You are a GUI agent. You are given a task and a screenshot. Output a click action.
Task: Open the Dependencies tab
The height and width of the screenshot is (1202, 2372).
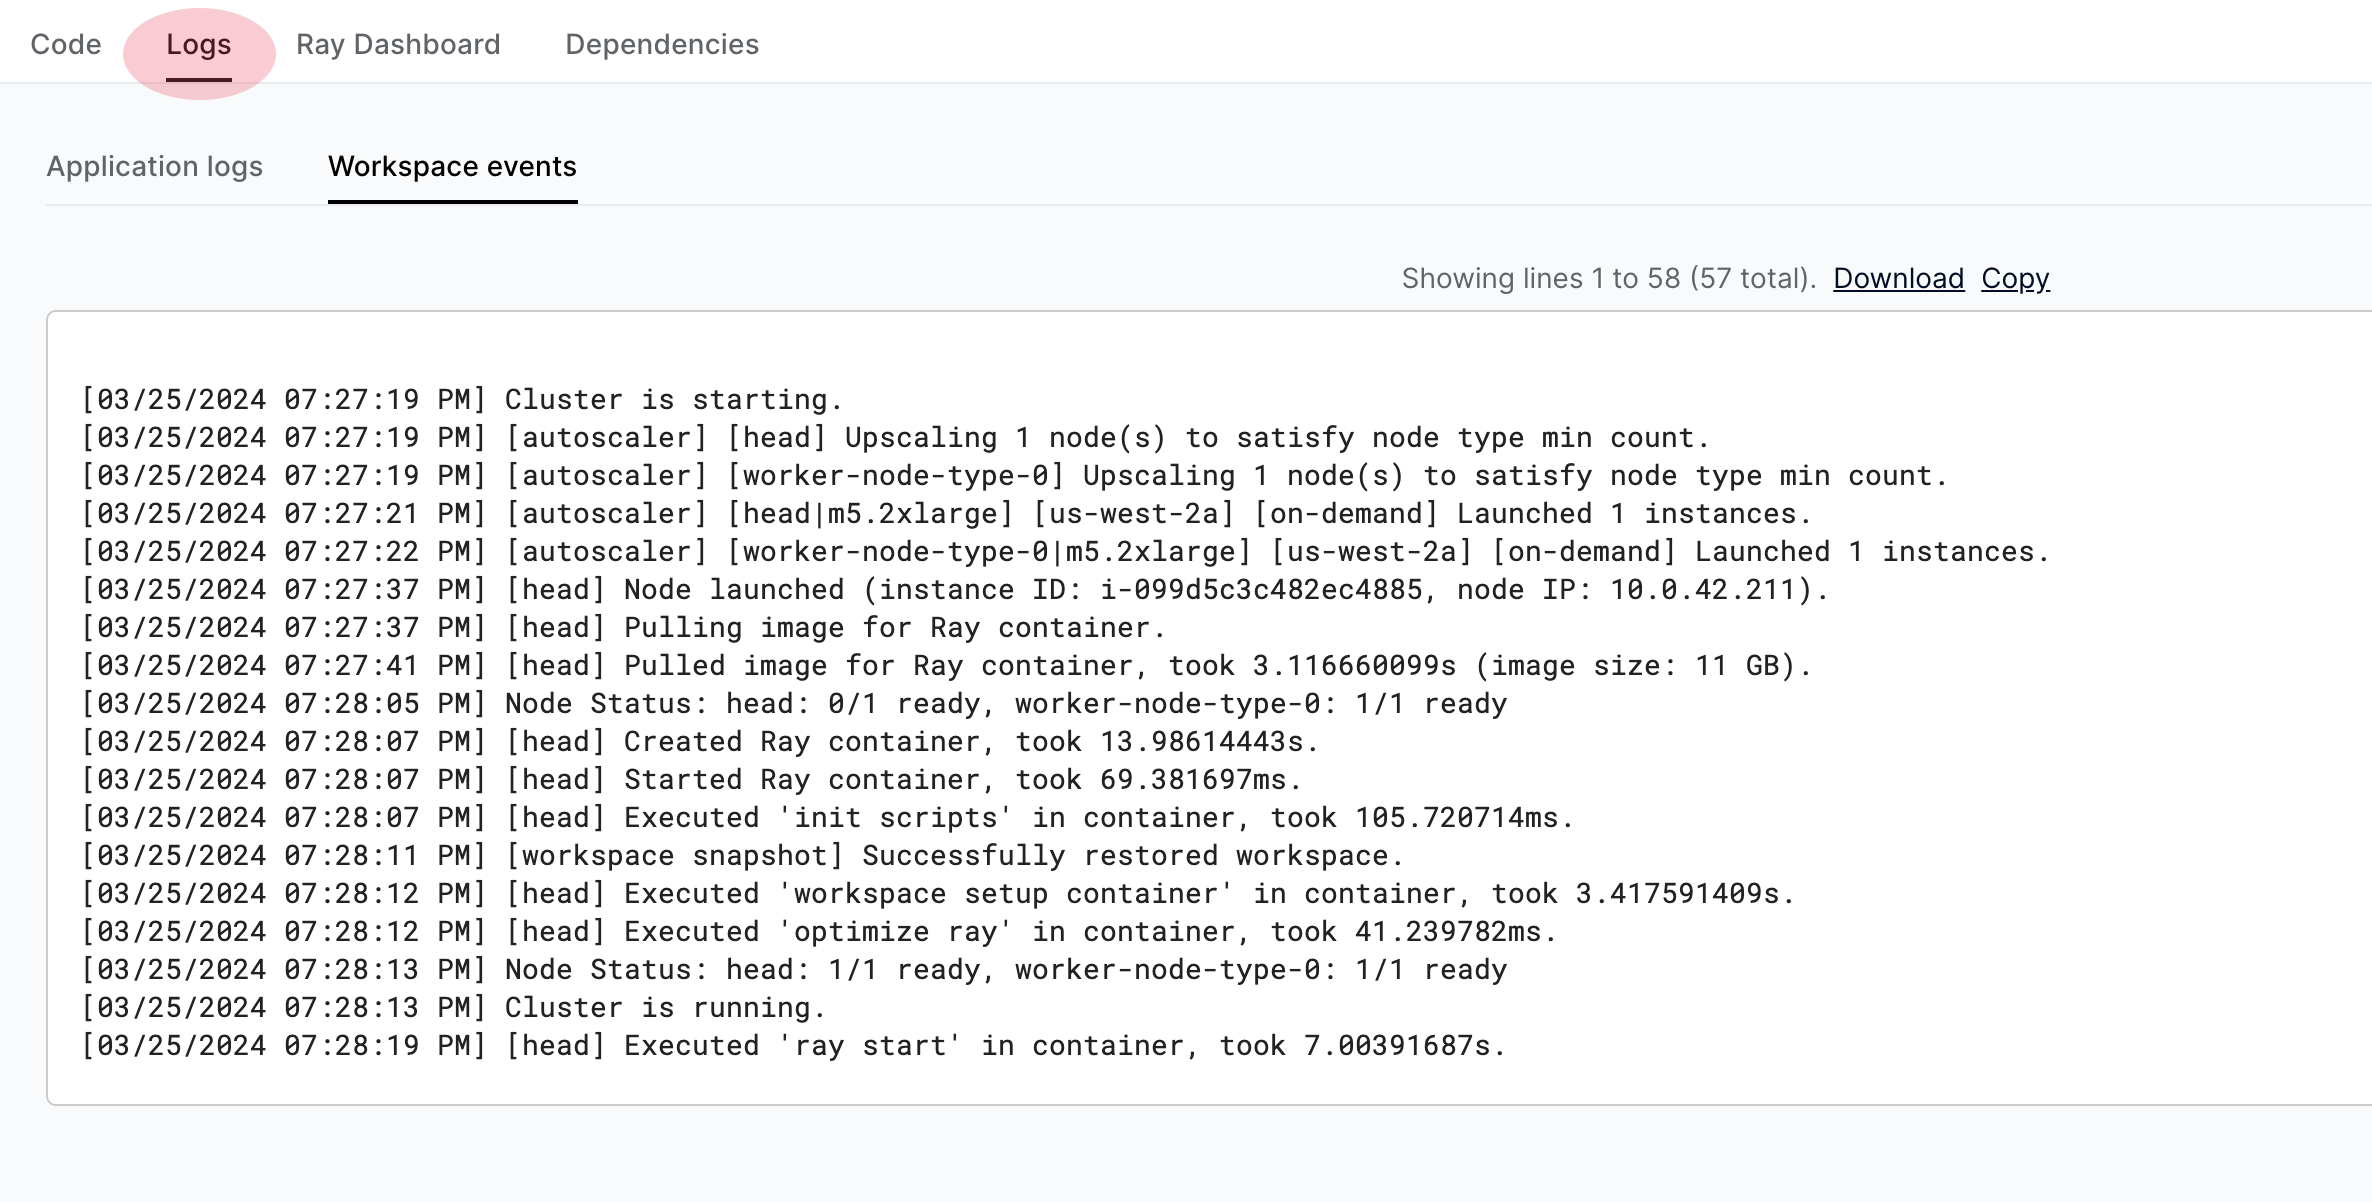click(662, 44)
